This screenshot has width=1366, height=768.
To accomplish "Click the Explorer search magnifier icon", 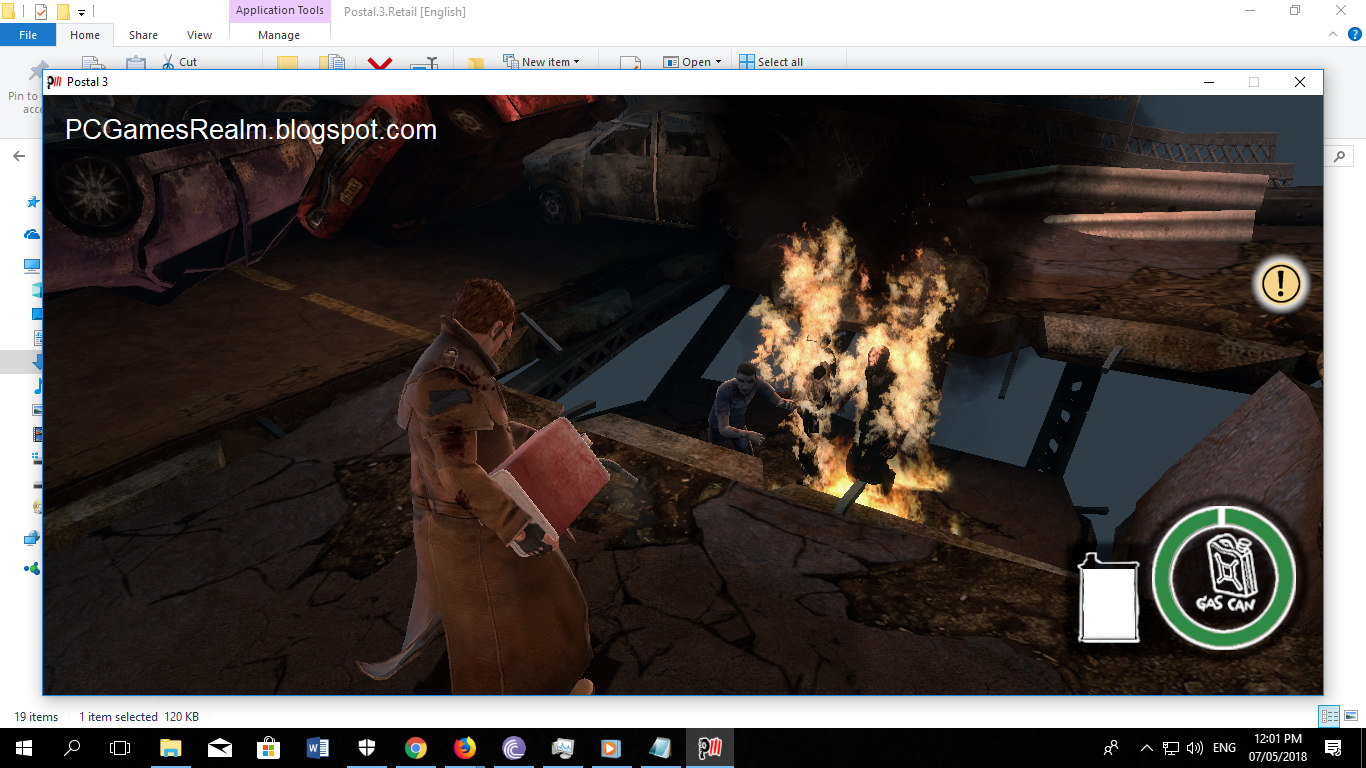I will pyautogui.click(x=1340, y=156).
